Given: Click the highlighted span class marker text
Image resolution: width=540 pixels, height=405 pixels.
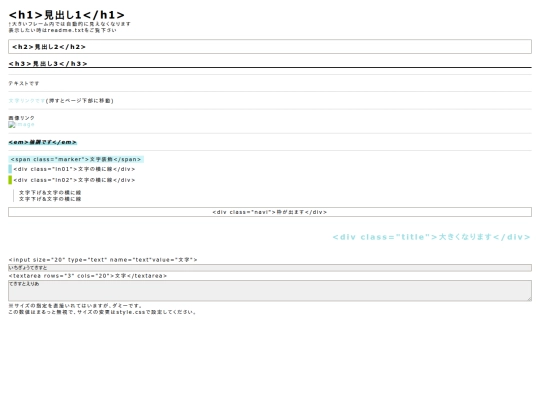Looking at the screenshot, I should pos(76,159).
